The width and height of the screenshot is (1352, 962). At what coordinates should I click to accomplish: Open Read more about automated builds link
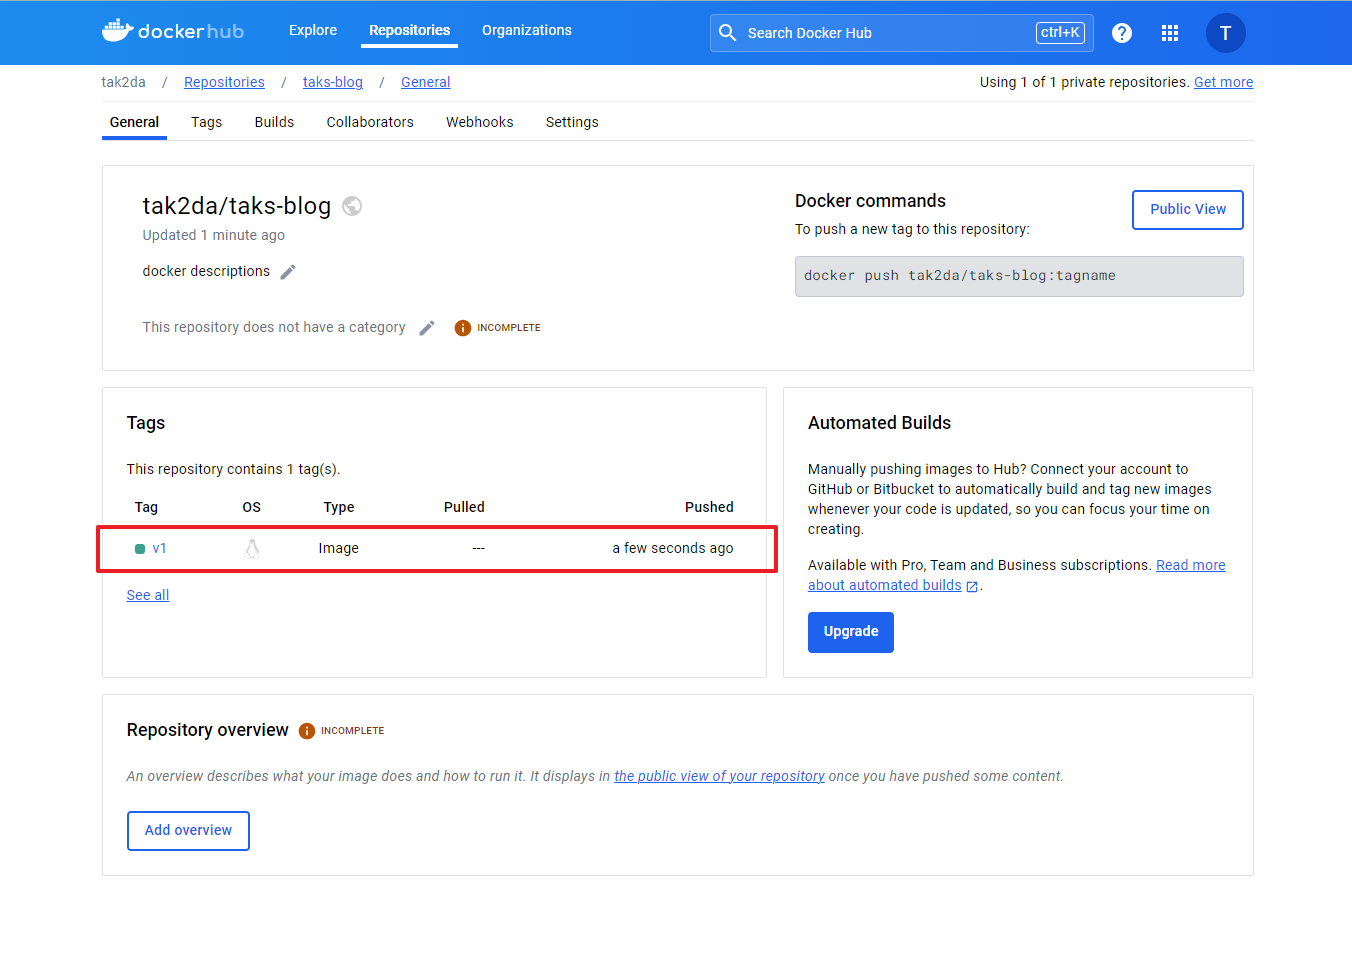pos(1190,565)
